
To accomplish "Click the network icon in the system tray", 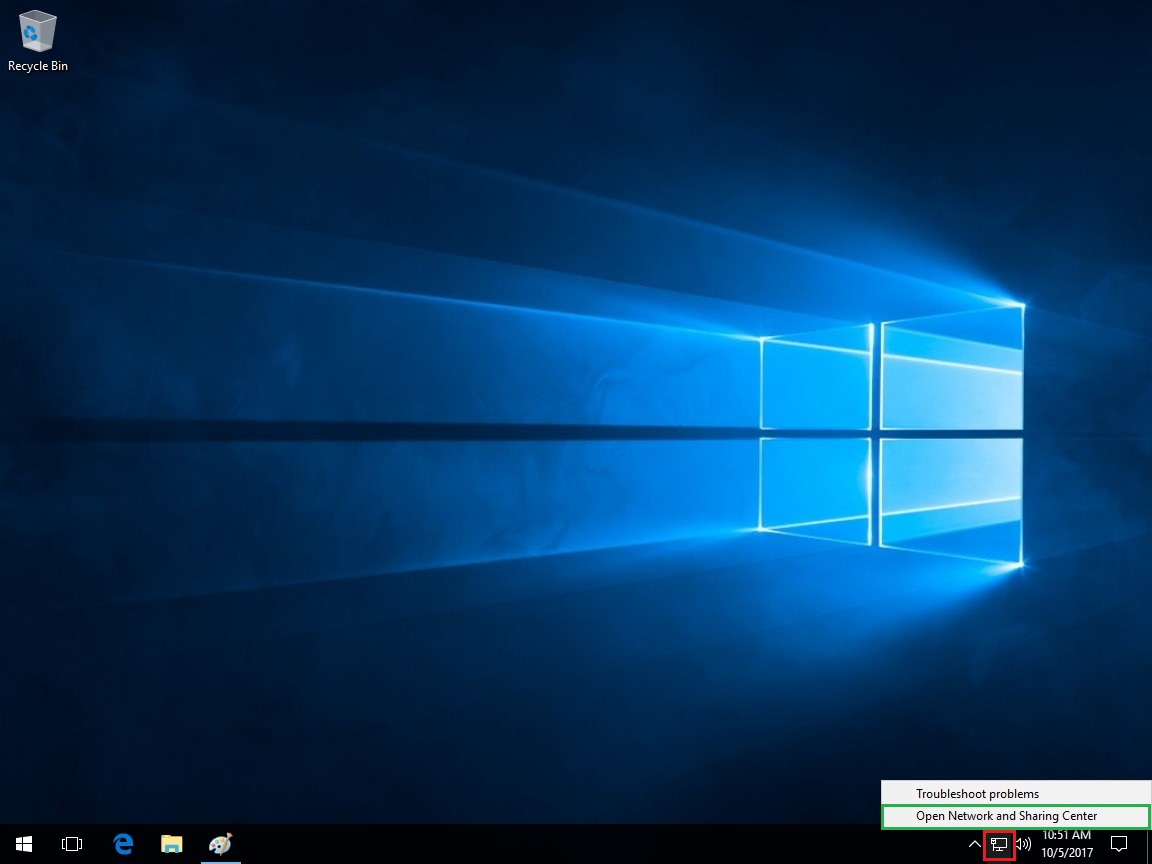I will pos(999,845).
